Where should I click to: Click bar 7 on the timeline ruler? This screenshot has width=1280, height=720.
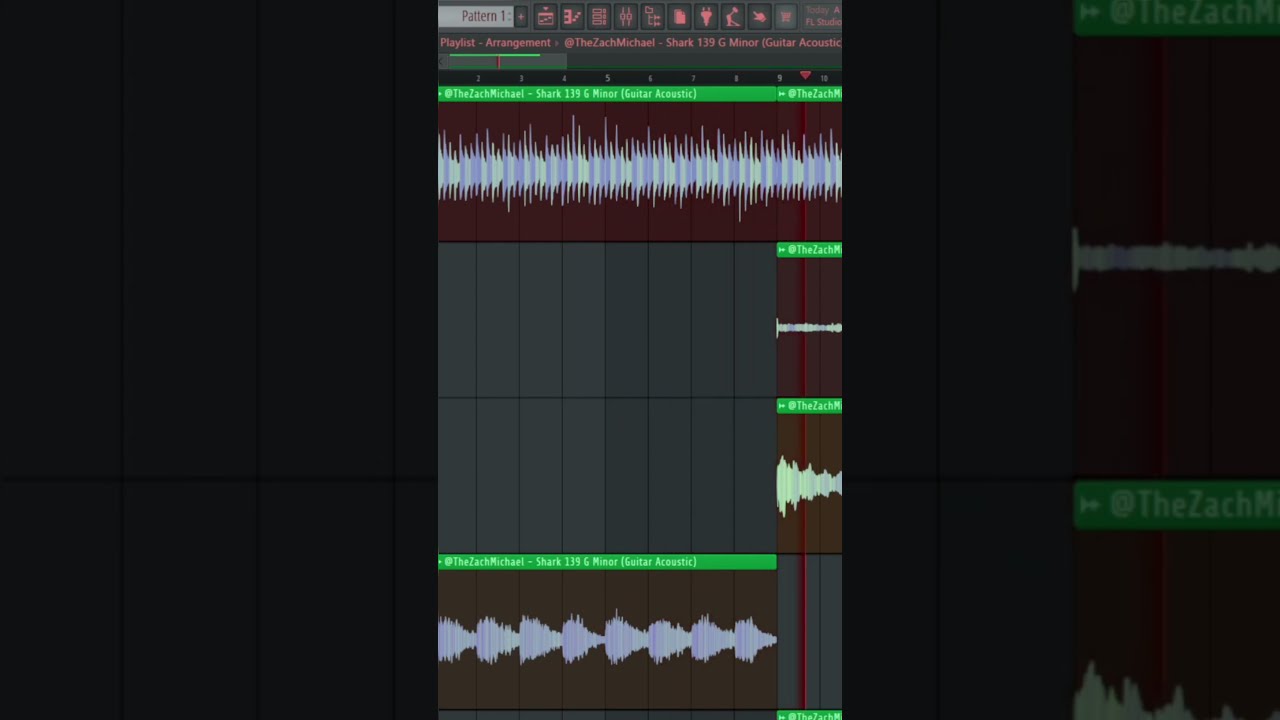pyautogui.click(x=693, y=78)
